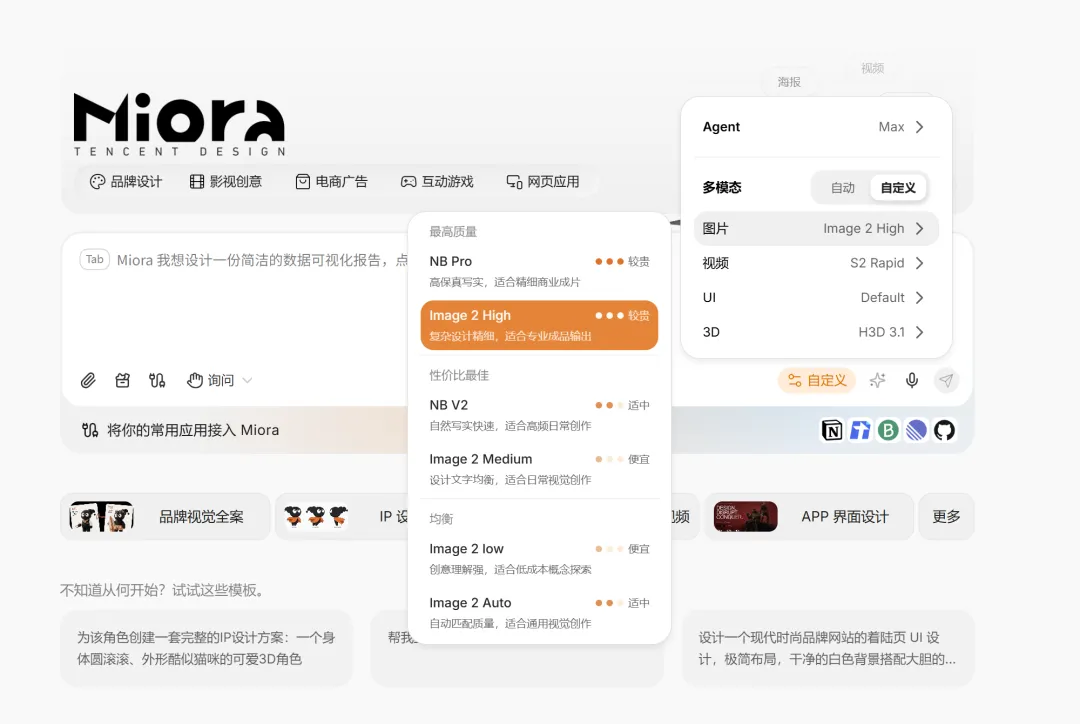Click the 最高质量 section heading

coord(453,231)
